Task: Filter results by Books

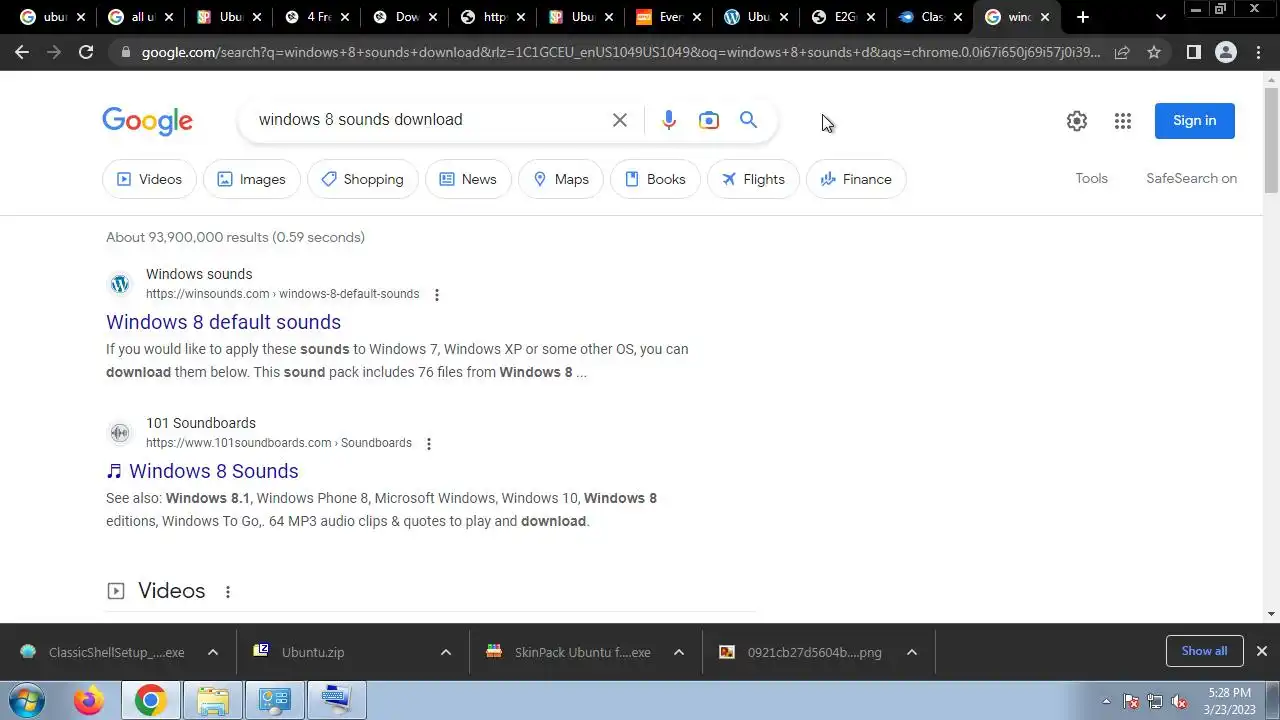Action: coord(655,179)
